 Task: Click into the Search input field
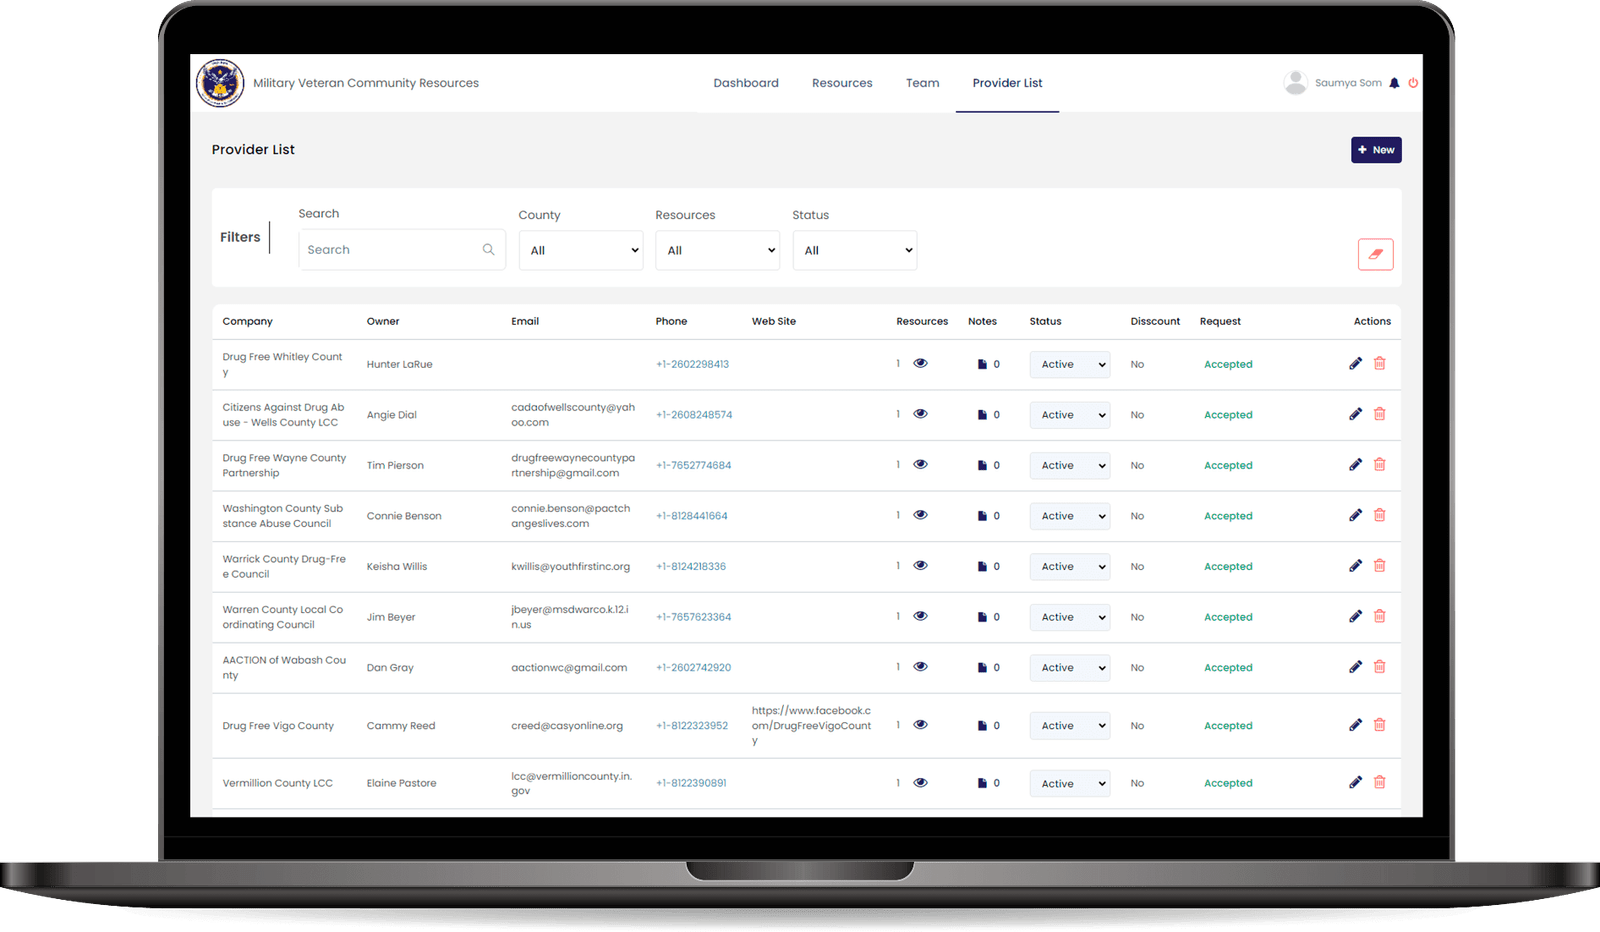[392, 250]
